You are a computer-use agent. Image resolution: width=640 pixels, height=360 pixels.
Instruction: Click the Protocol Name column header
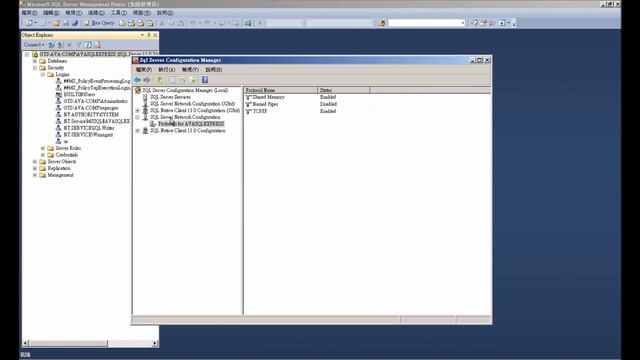pos(280,90)
